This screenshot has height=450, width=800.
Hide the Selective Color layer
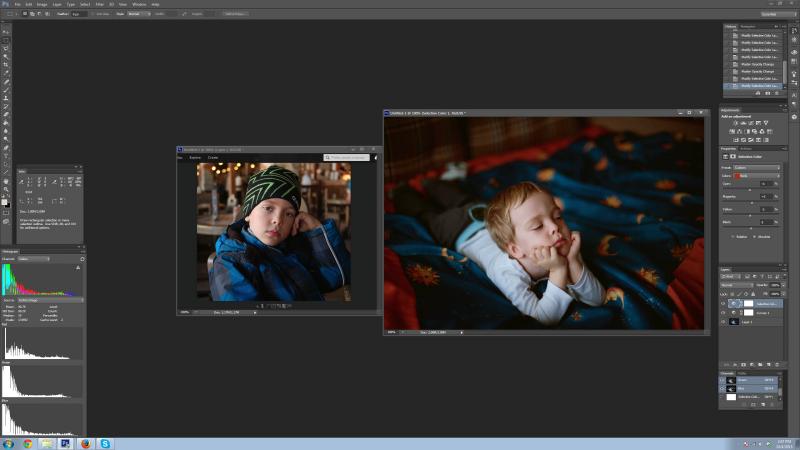click(723, 304)
